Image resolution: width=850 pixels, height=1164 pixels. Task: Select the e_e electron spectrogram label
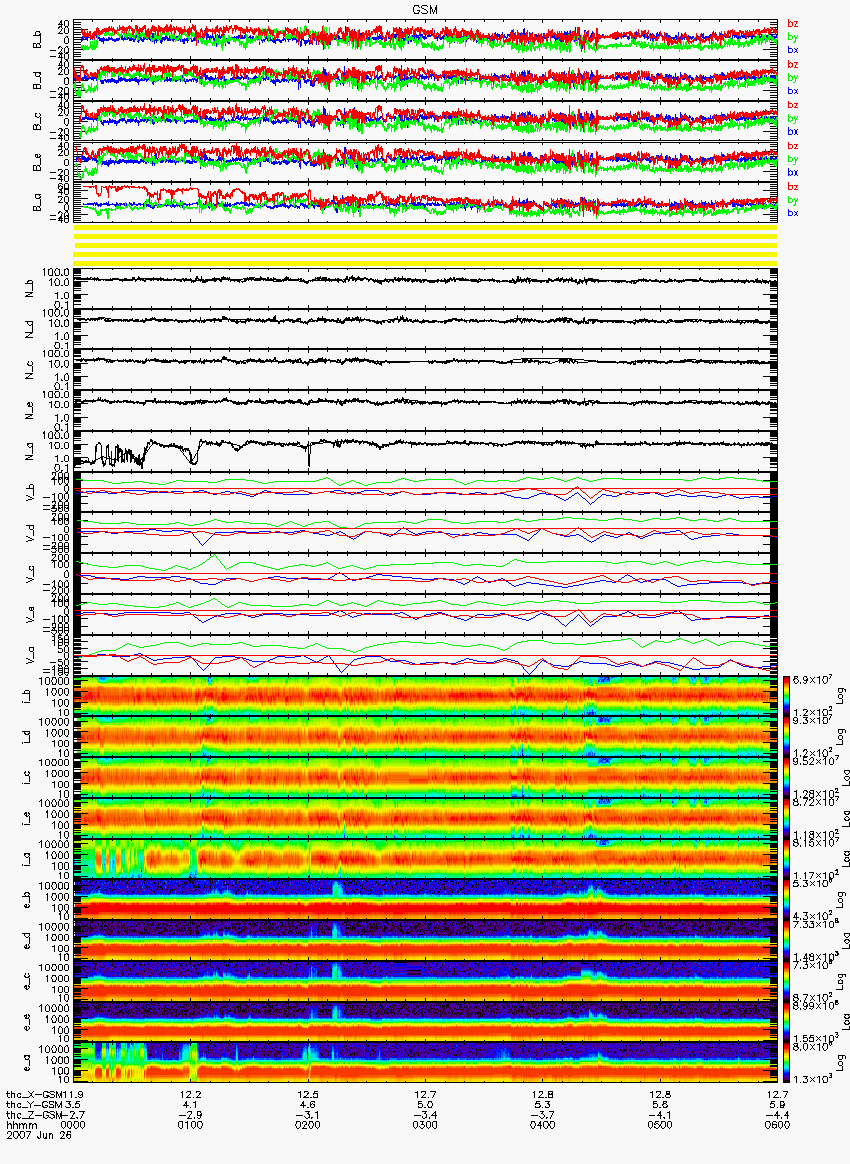(x=27, y=1022)
